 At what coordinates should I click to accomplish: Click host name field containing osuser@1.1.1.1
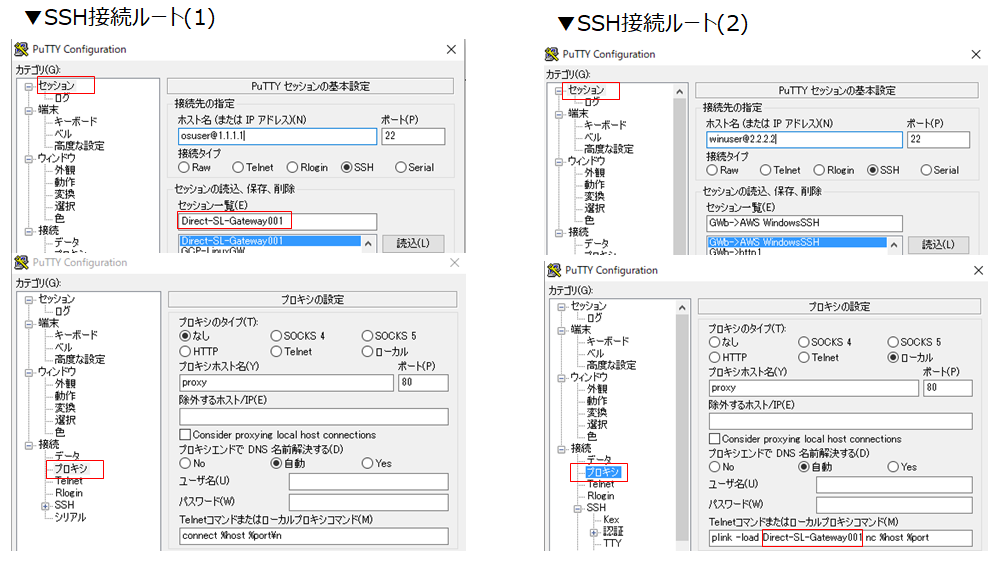pyautogui.click(x=278, y=136)
